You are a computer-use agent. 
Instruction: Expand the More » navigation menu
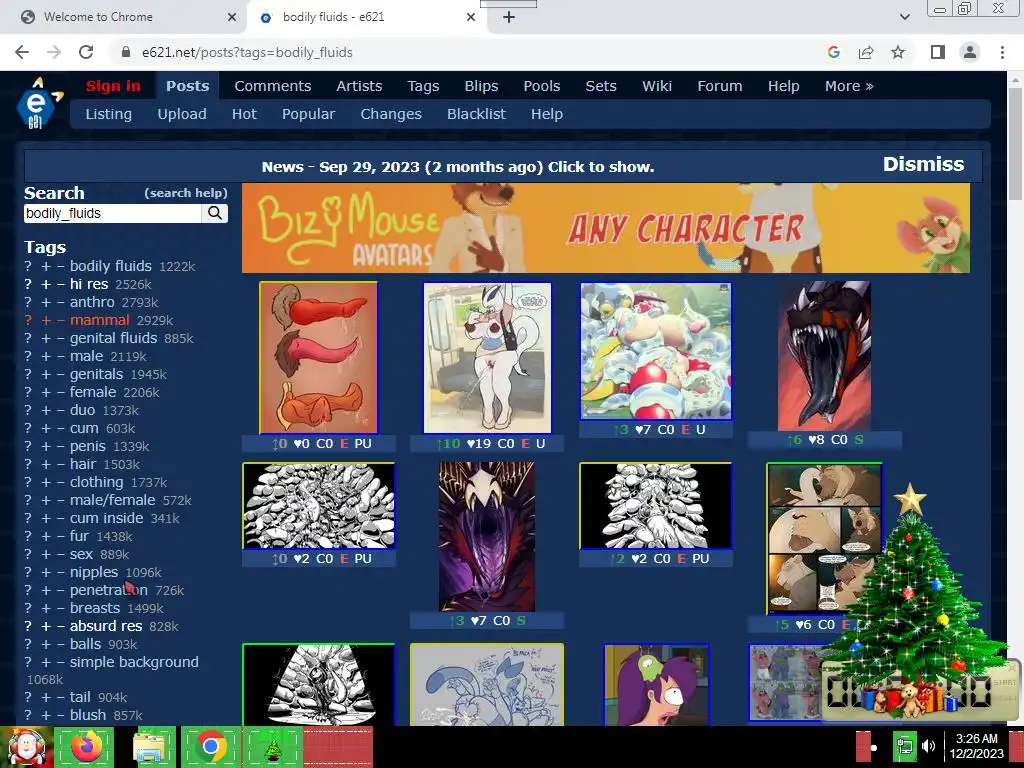click(848, 86)
